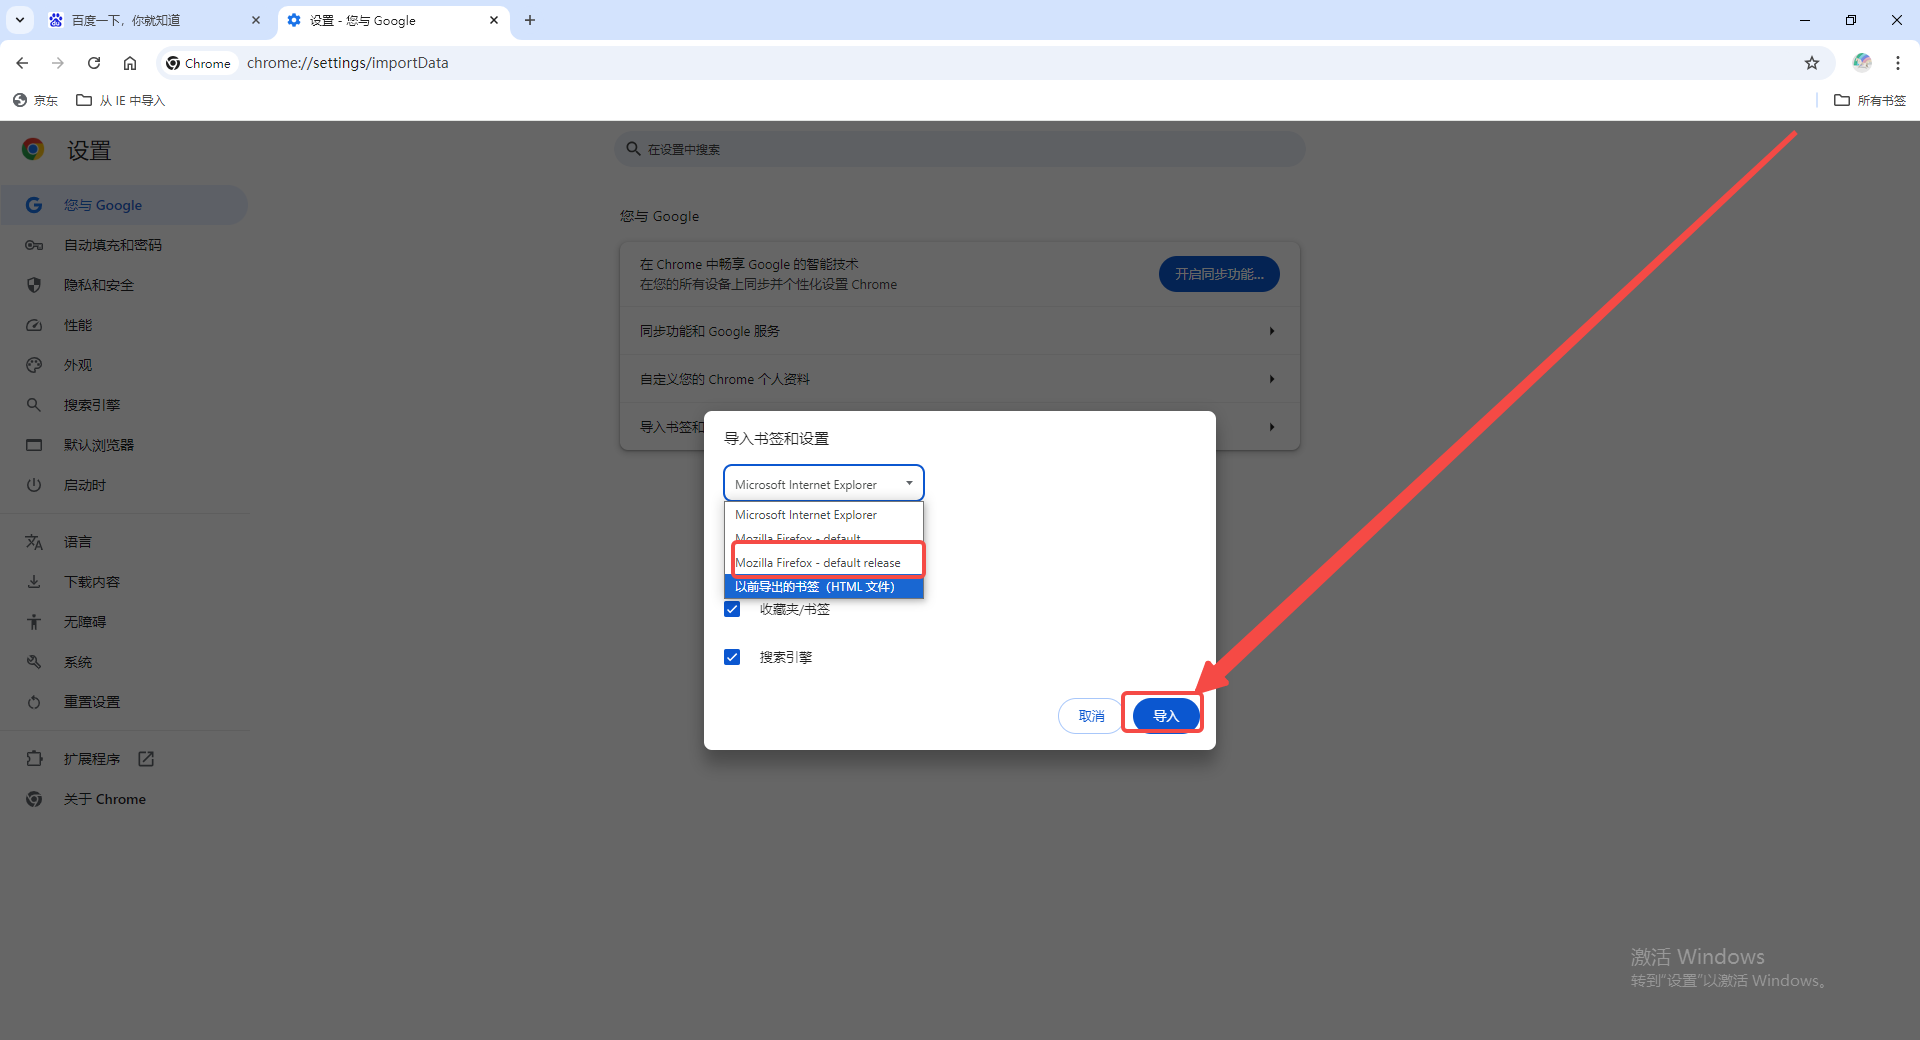Open a new tab with plus button
1920x1040 pixels.
(x=530, y=20)
